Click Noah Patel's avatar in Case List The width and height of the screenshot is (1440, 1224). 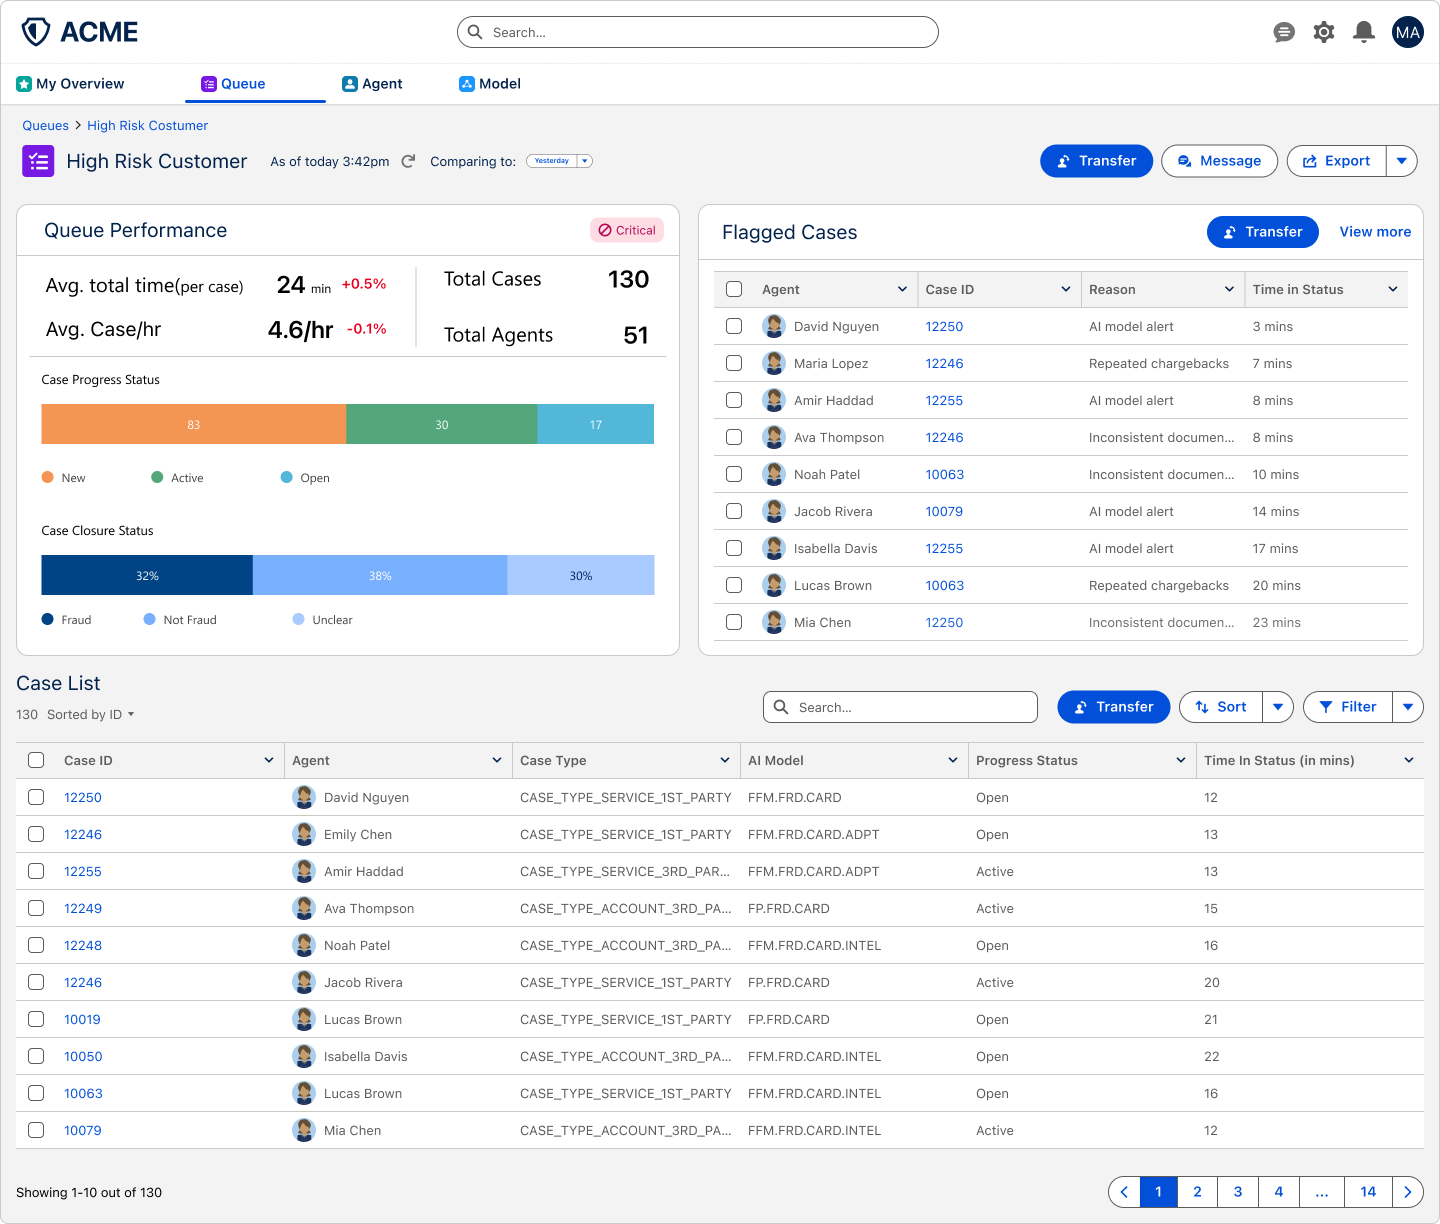click(x=304, y=945)
